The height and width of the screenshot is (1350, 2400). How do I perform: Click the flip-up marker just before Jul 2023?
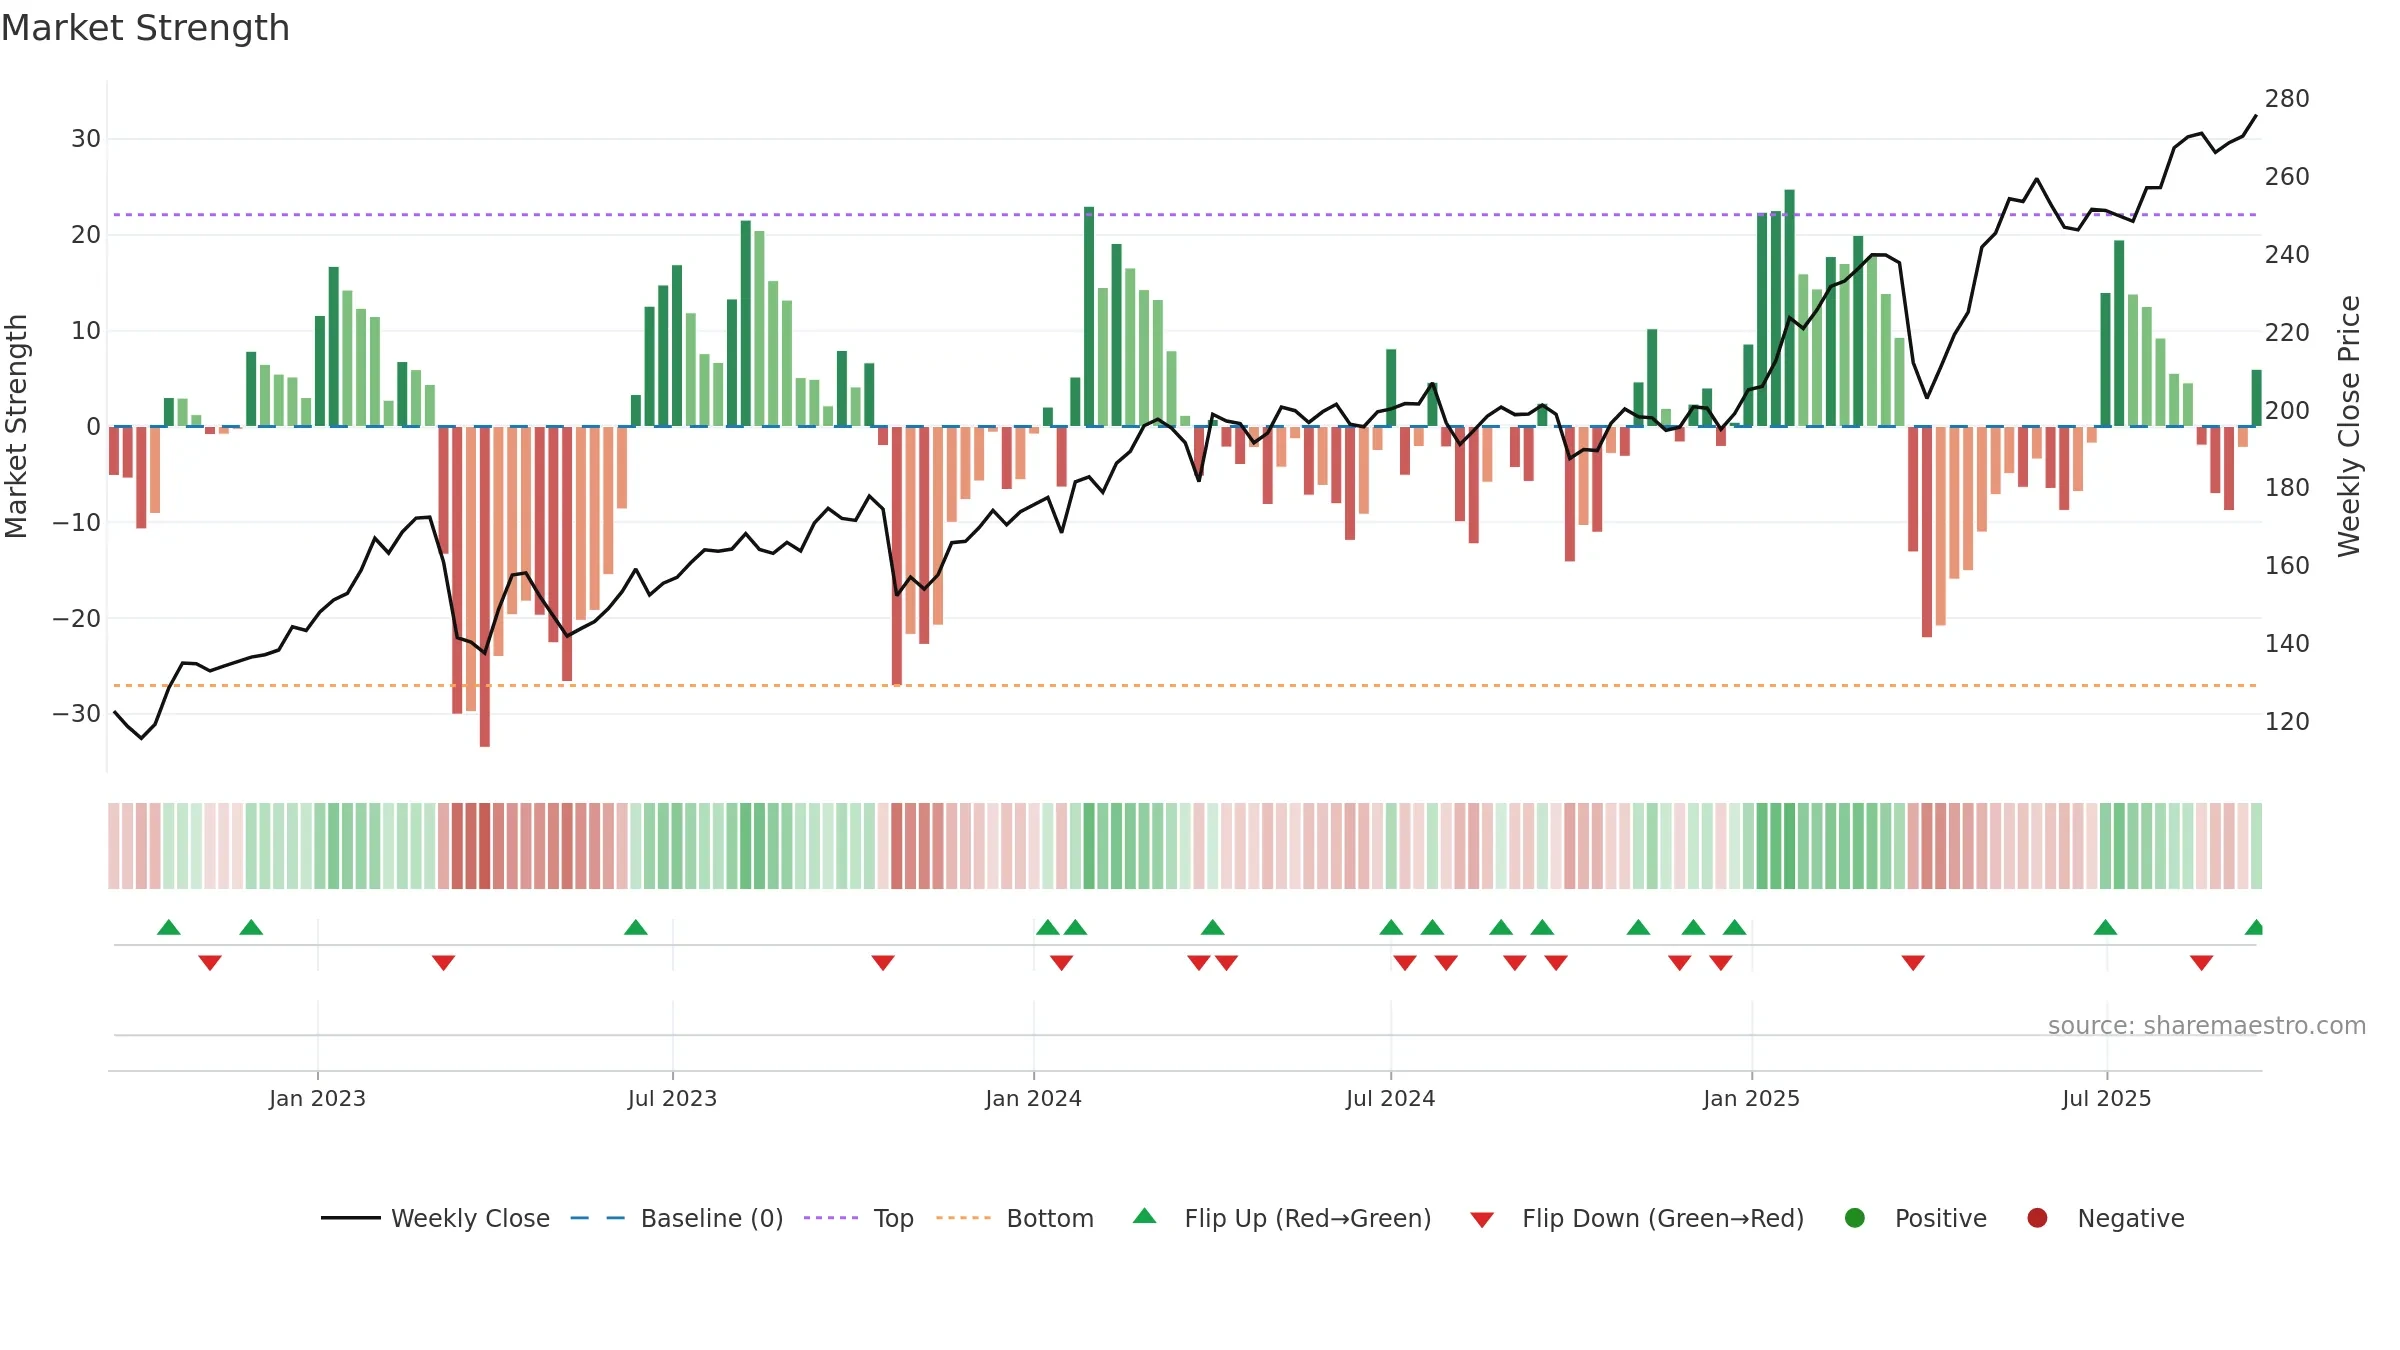636,927
